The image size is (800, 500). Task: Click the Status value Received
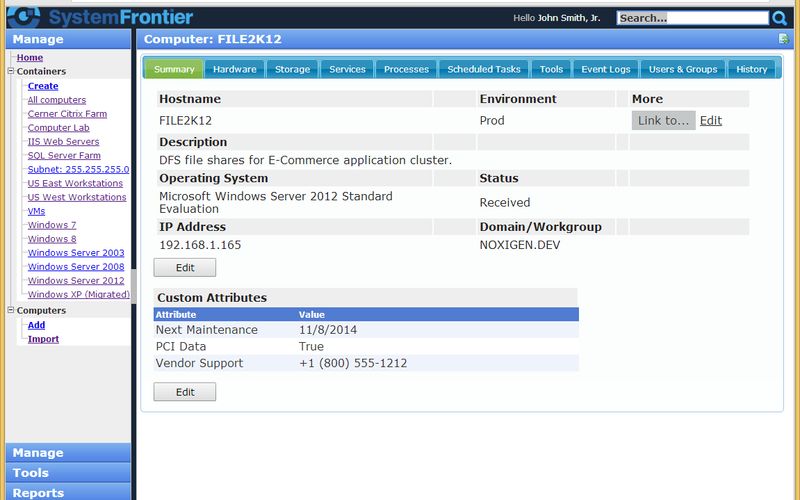[505, 203]
